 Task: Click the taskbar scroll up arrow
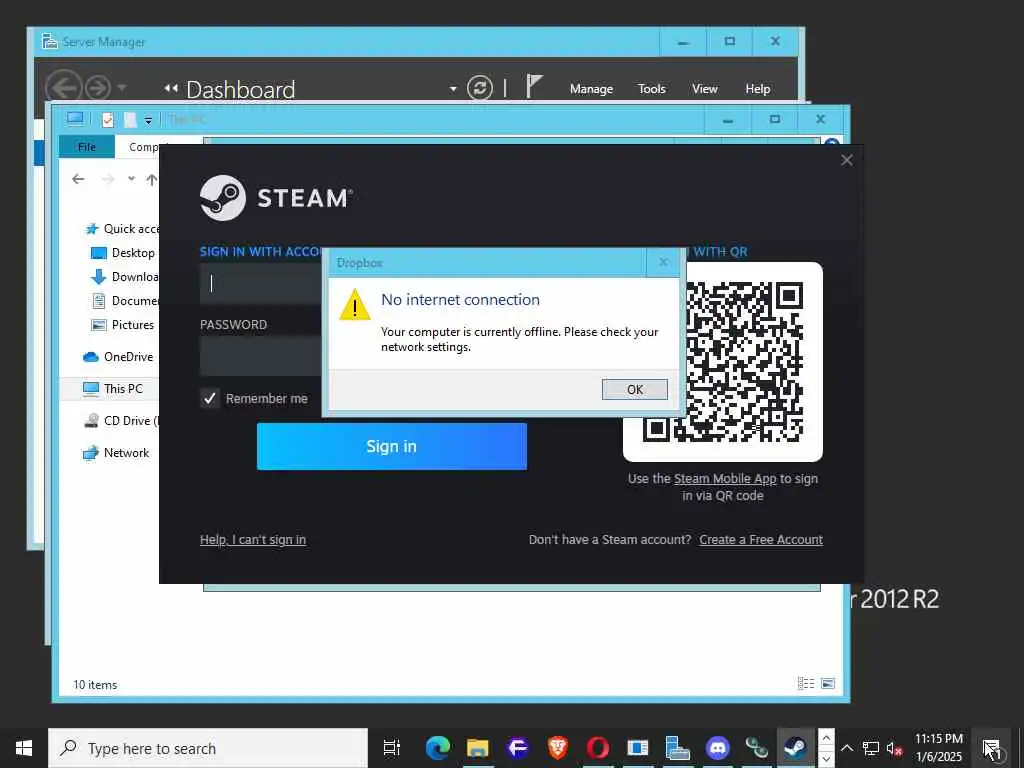click(826, 738)
